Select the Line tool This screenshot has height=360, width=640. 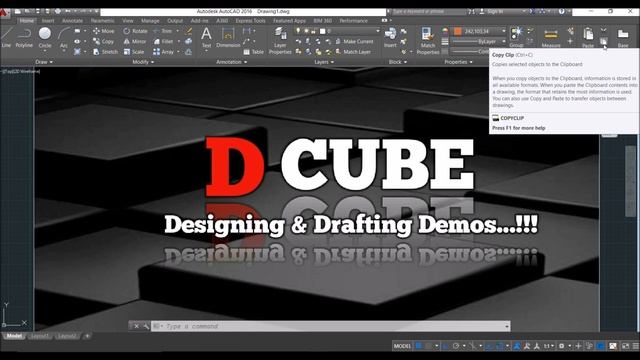6,37
